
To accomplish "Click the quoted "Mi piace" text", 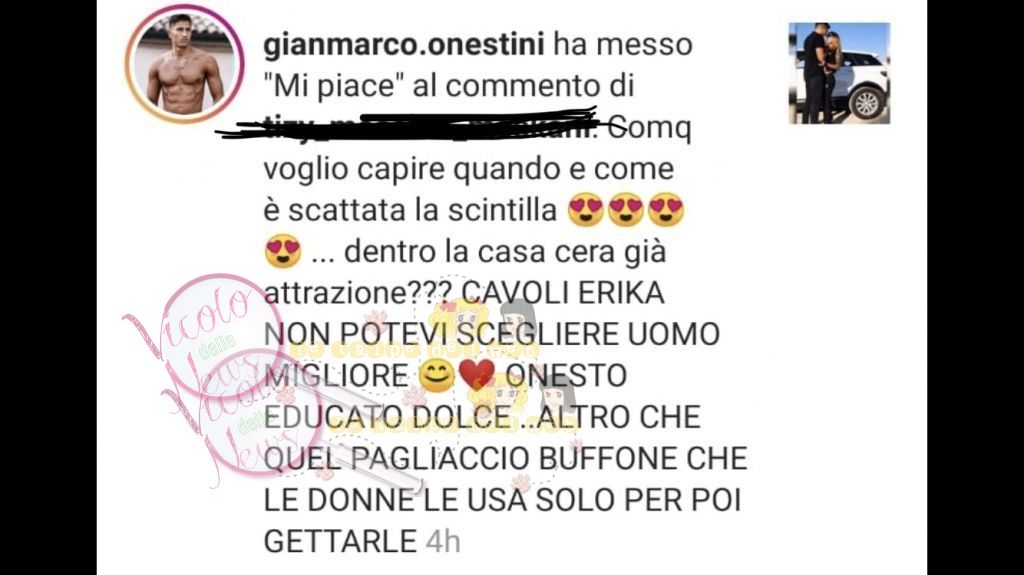I will click(x=333, y=86).
